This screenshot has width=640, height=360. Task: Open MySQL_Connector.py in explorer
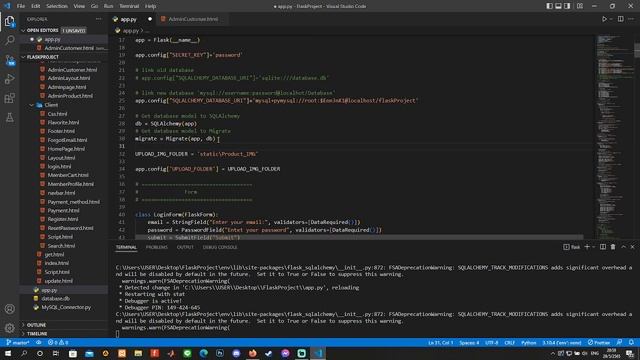coord(66,307)
